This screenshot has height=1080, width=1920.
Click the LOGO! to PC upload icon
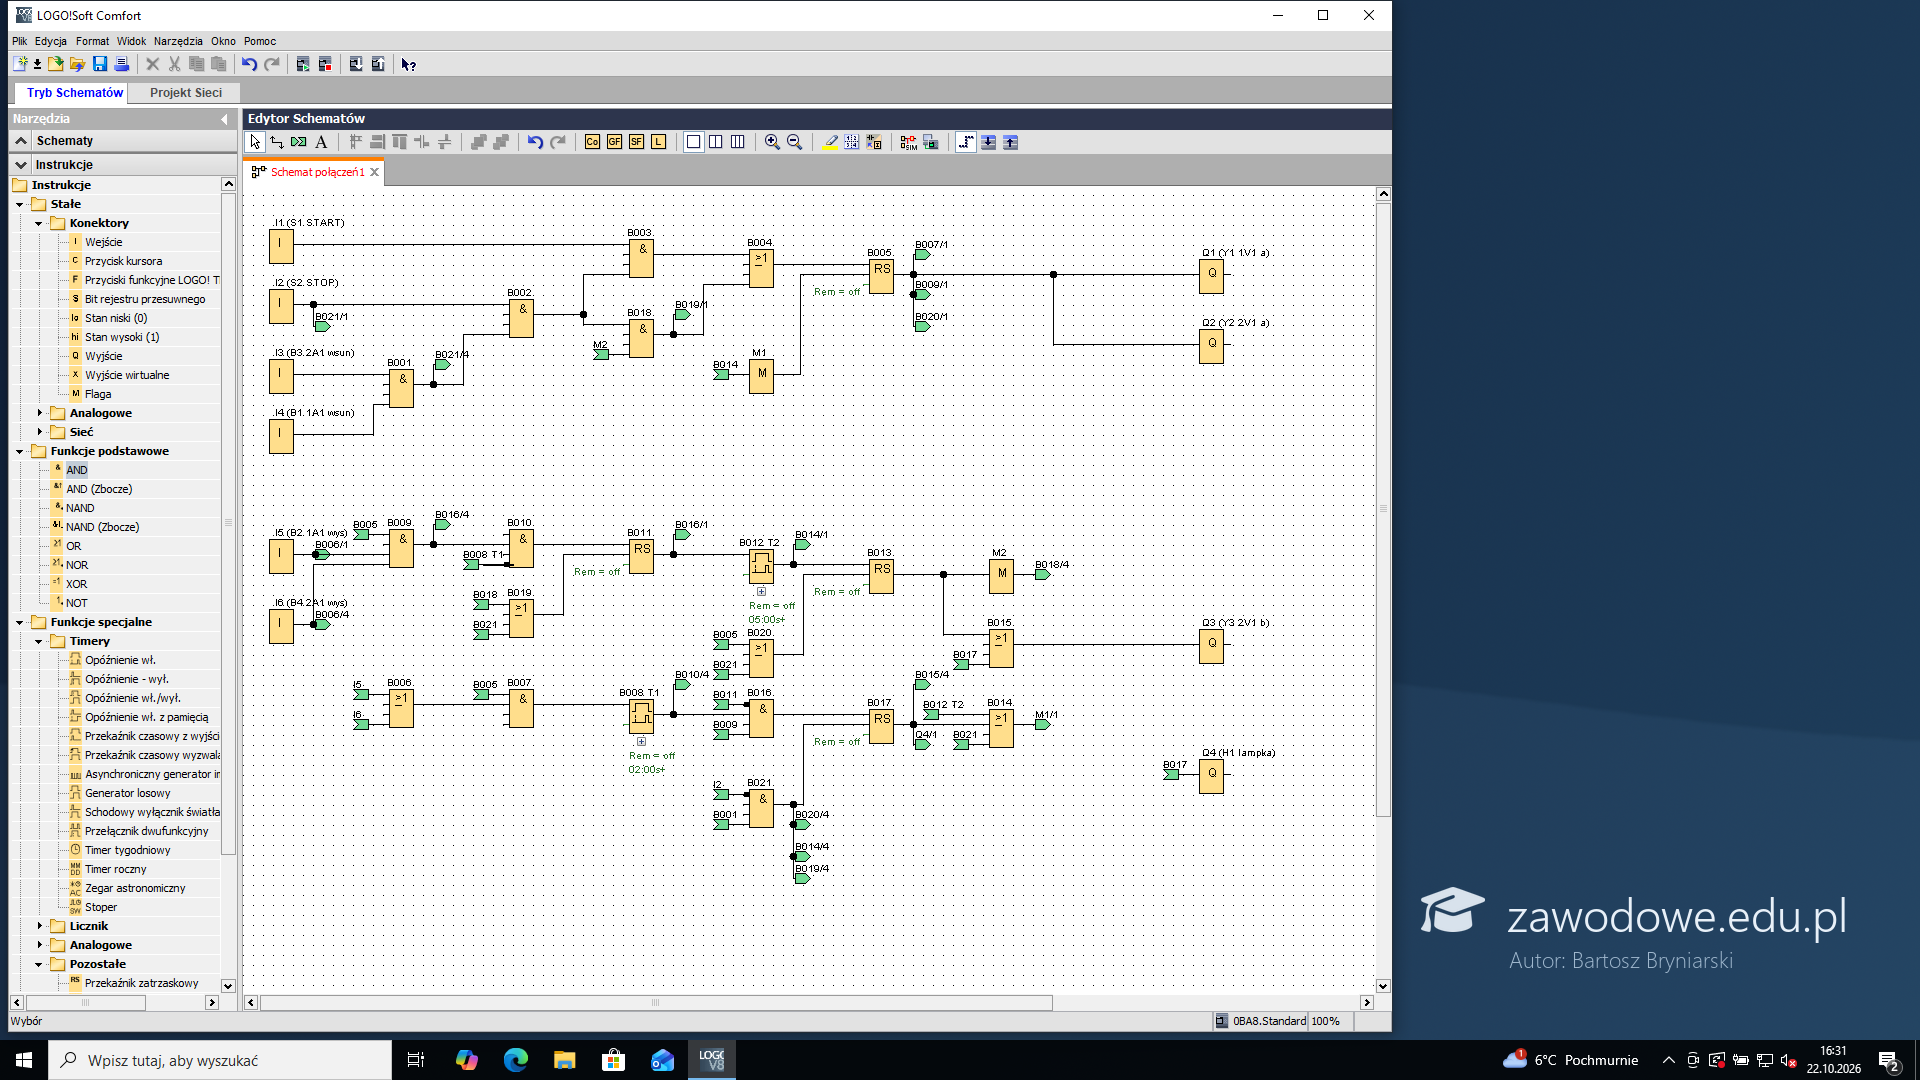378,64
